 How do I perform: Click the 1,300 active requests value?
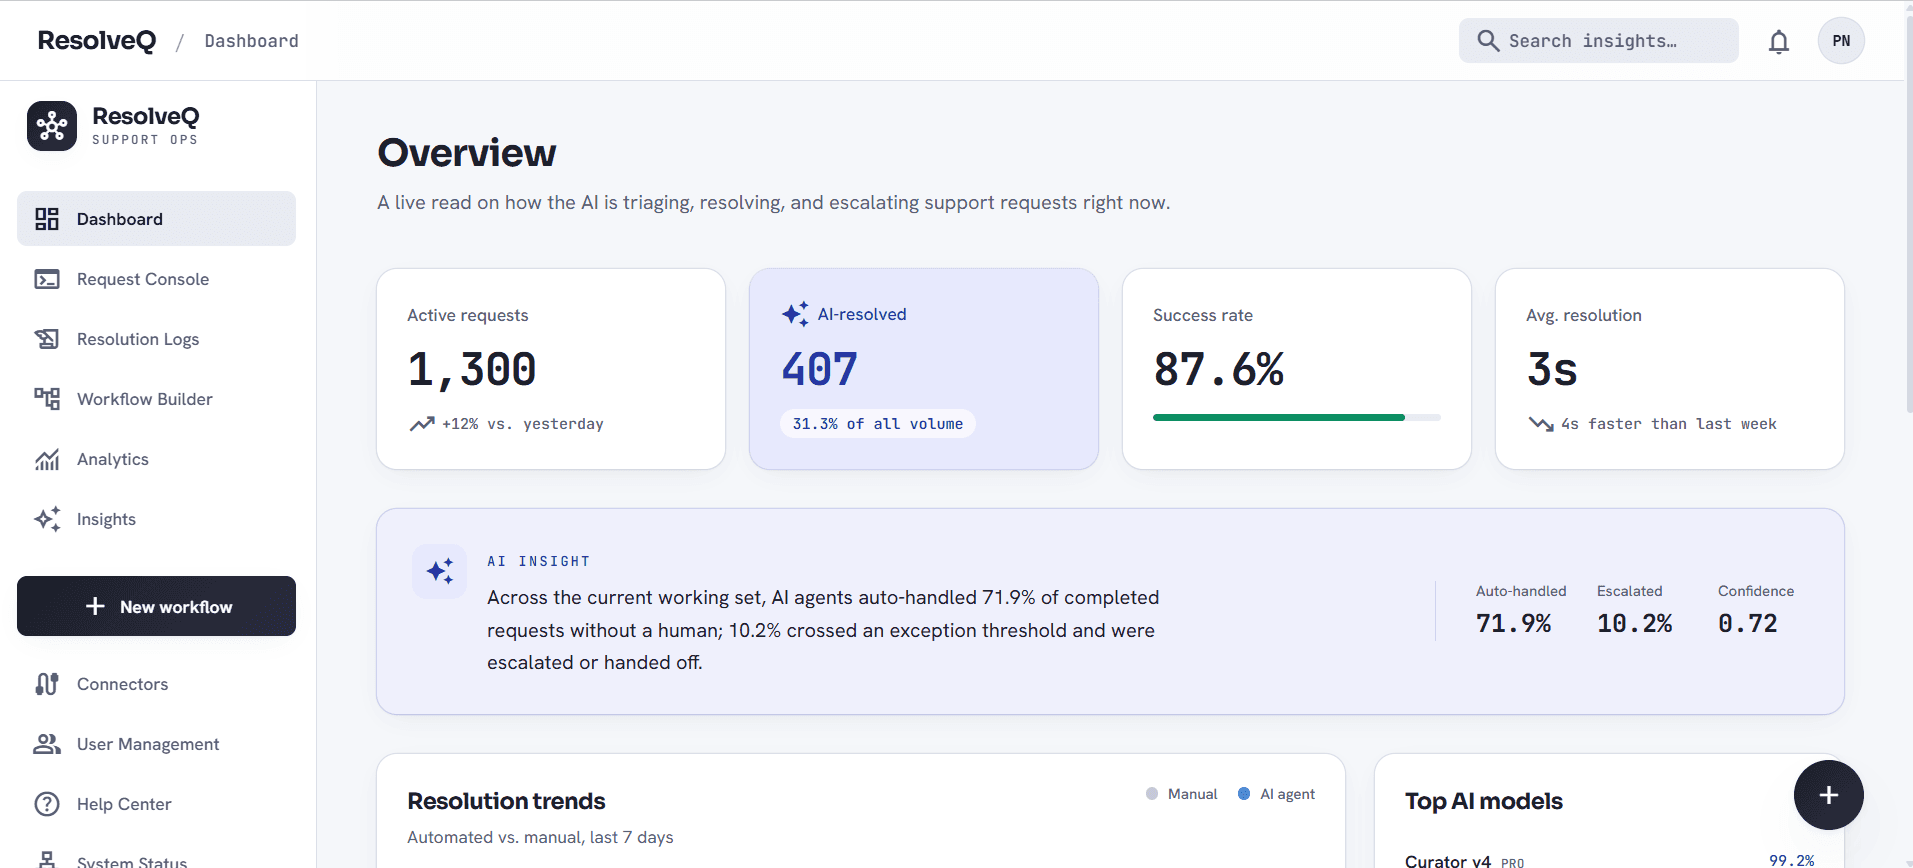(x=472, y=369)
